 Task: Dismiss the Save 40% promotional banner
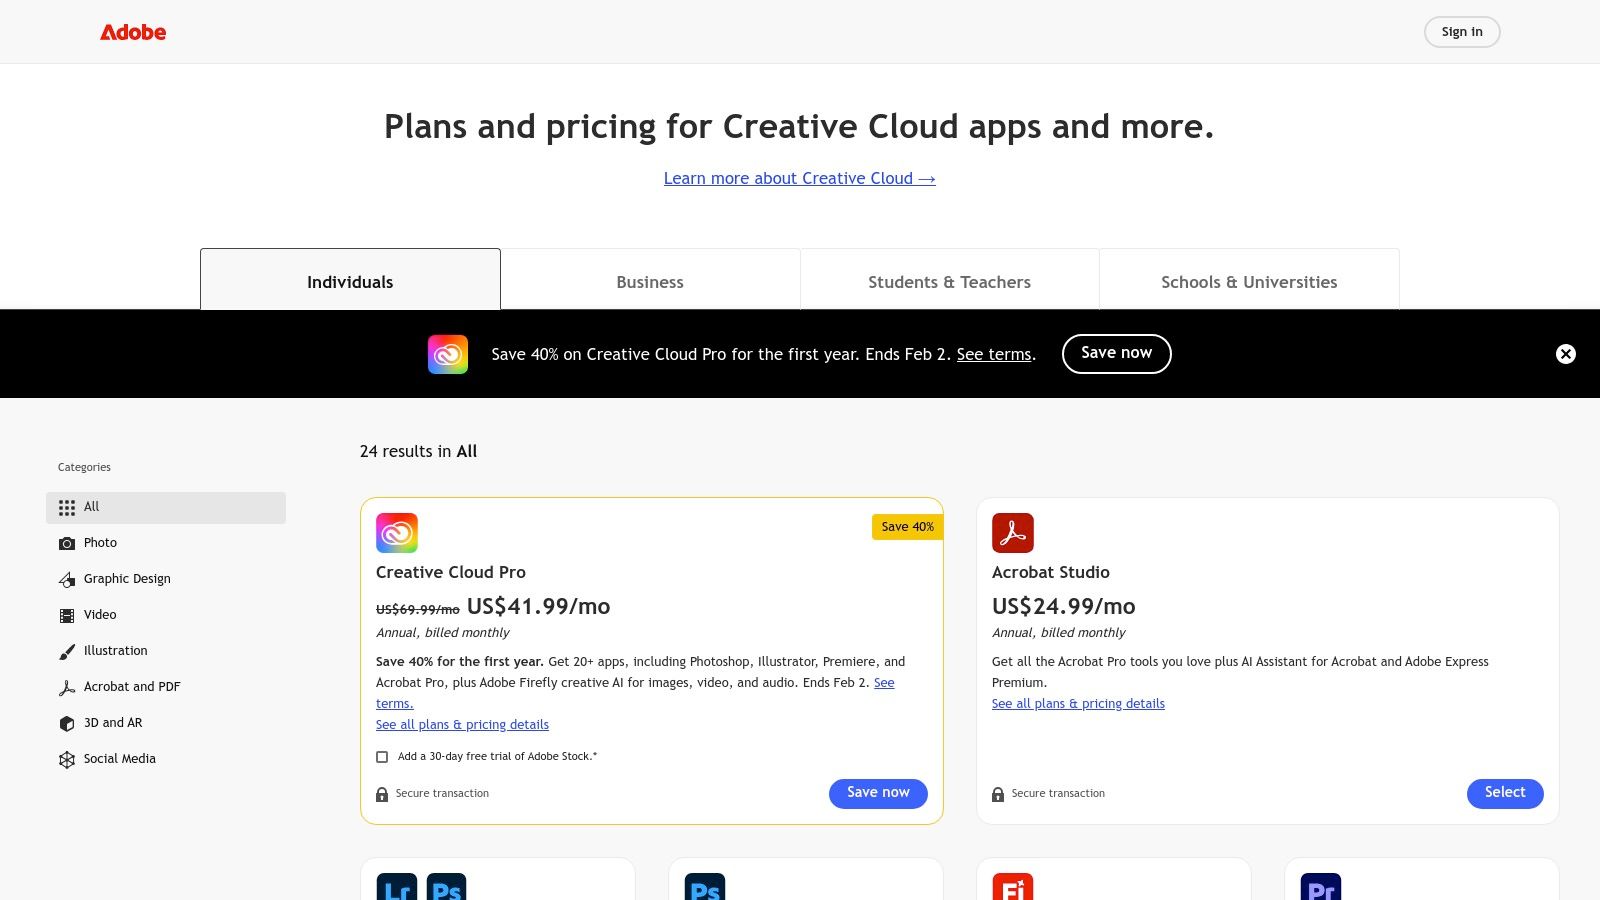tap(1565, 354)
